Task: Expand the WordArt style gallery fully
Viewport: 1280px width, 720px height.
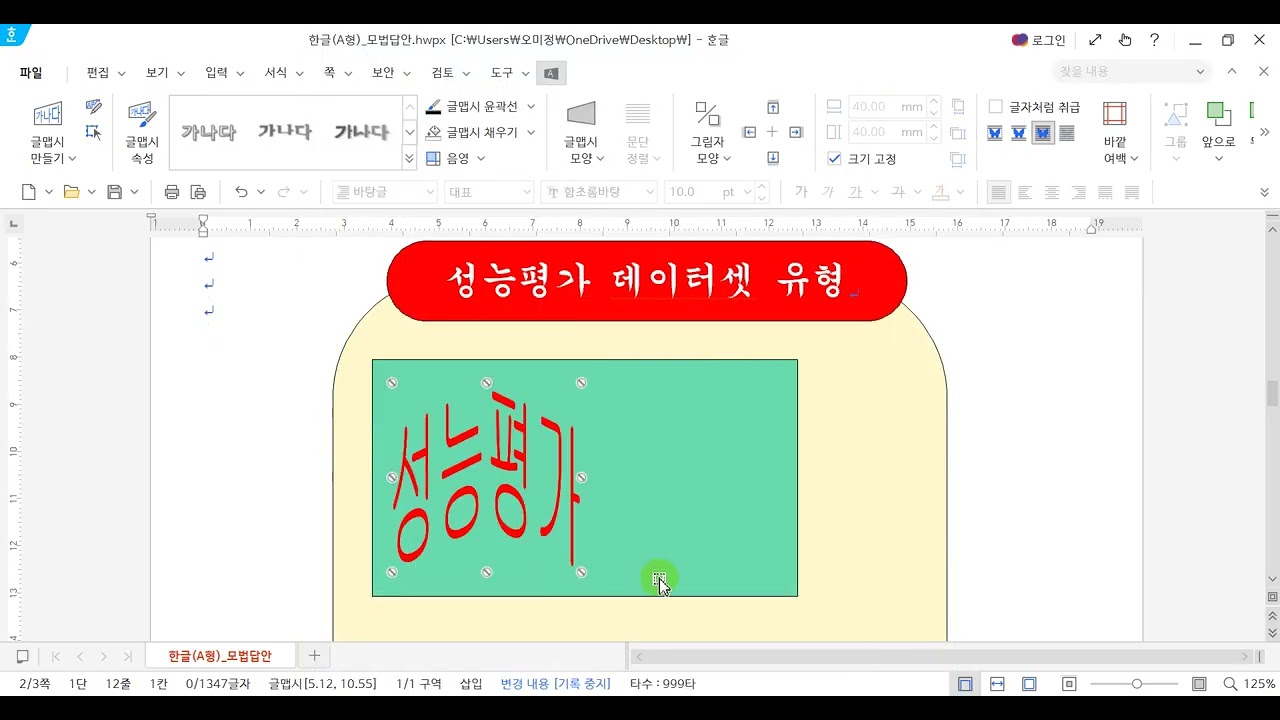Action: coord(410,159)
